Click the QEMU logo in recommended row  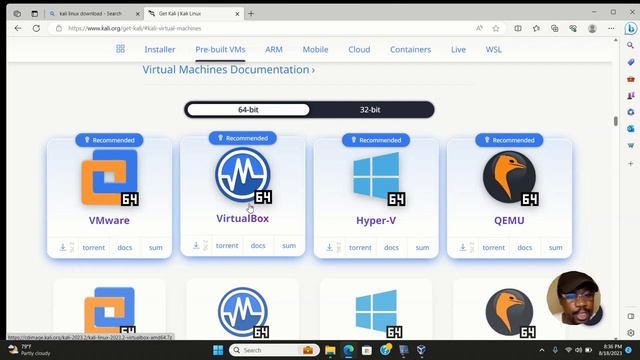tap(509, 177)
